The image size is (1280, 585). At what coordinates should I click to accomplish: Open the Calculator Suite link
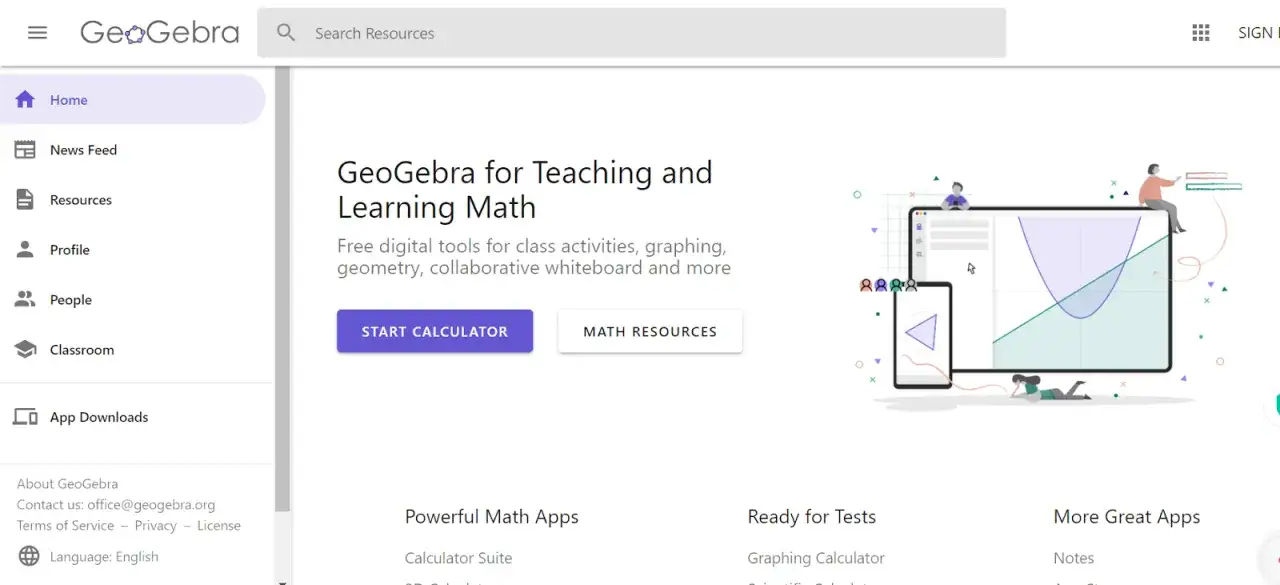(458, 557)
